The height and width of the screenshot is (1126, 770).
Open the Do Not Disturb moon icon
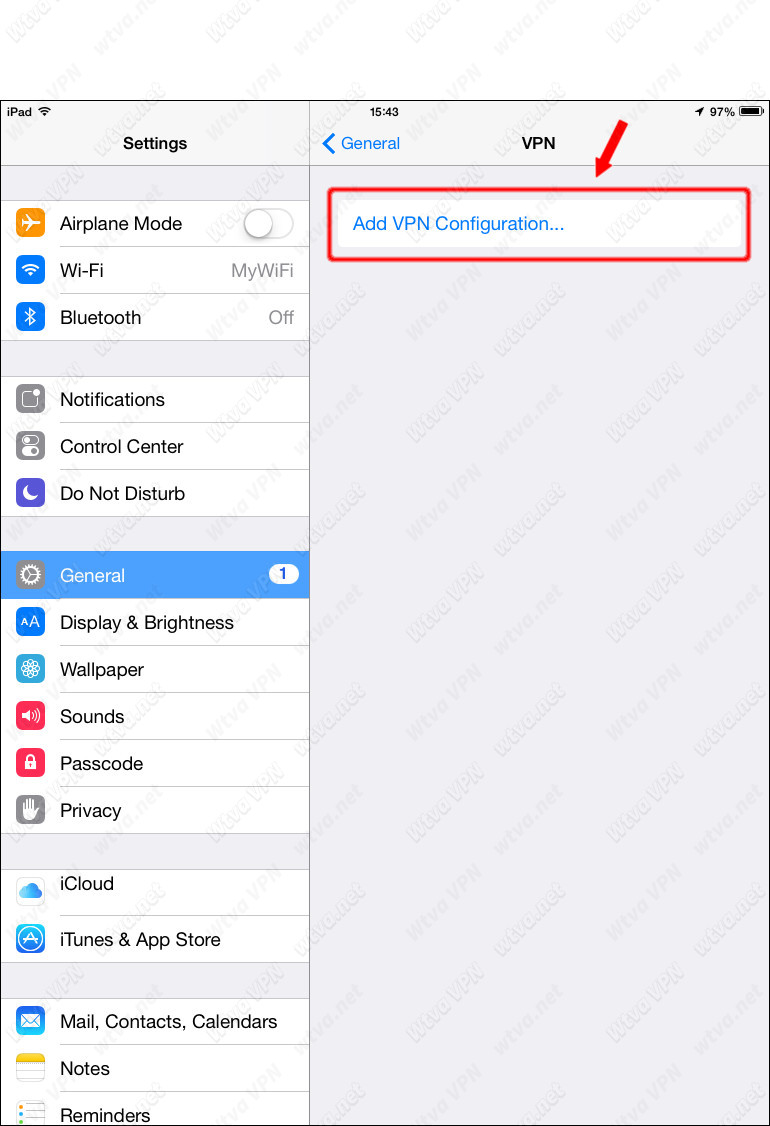30,493
